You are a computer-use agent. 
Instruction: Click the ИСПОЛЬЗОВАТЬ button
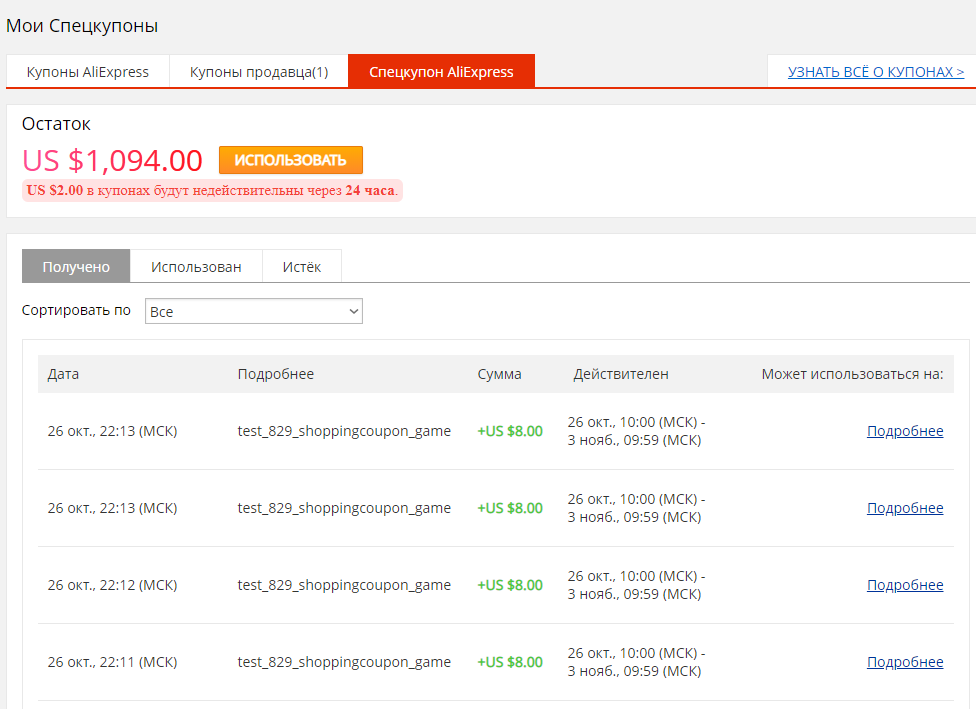291,160
